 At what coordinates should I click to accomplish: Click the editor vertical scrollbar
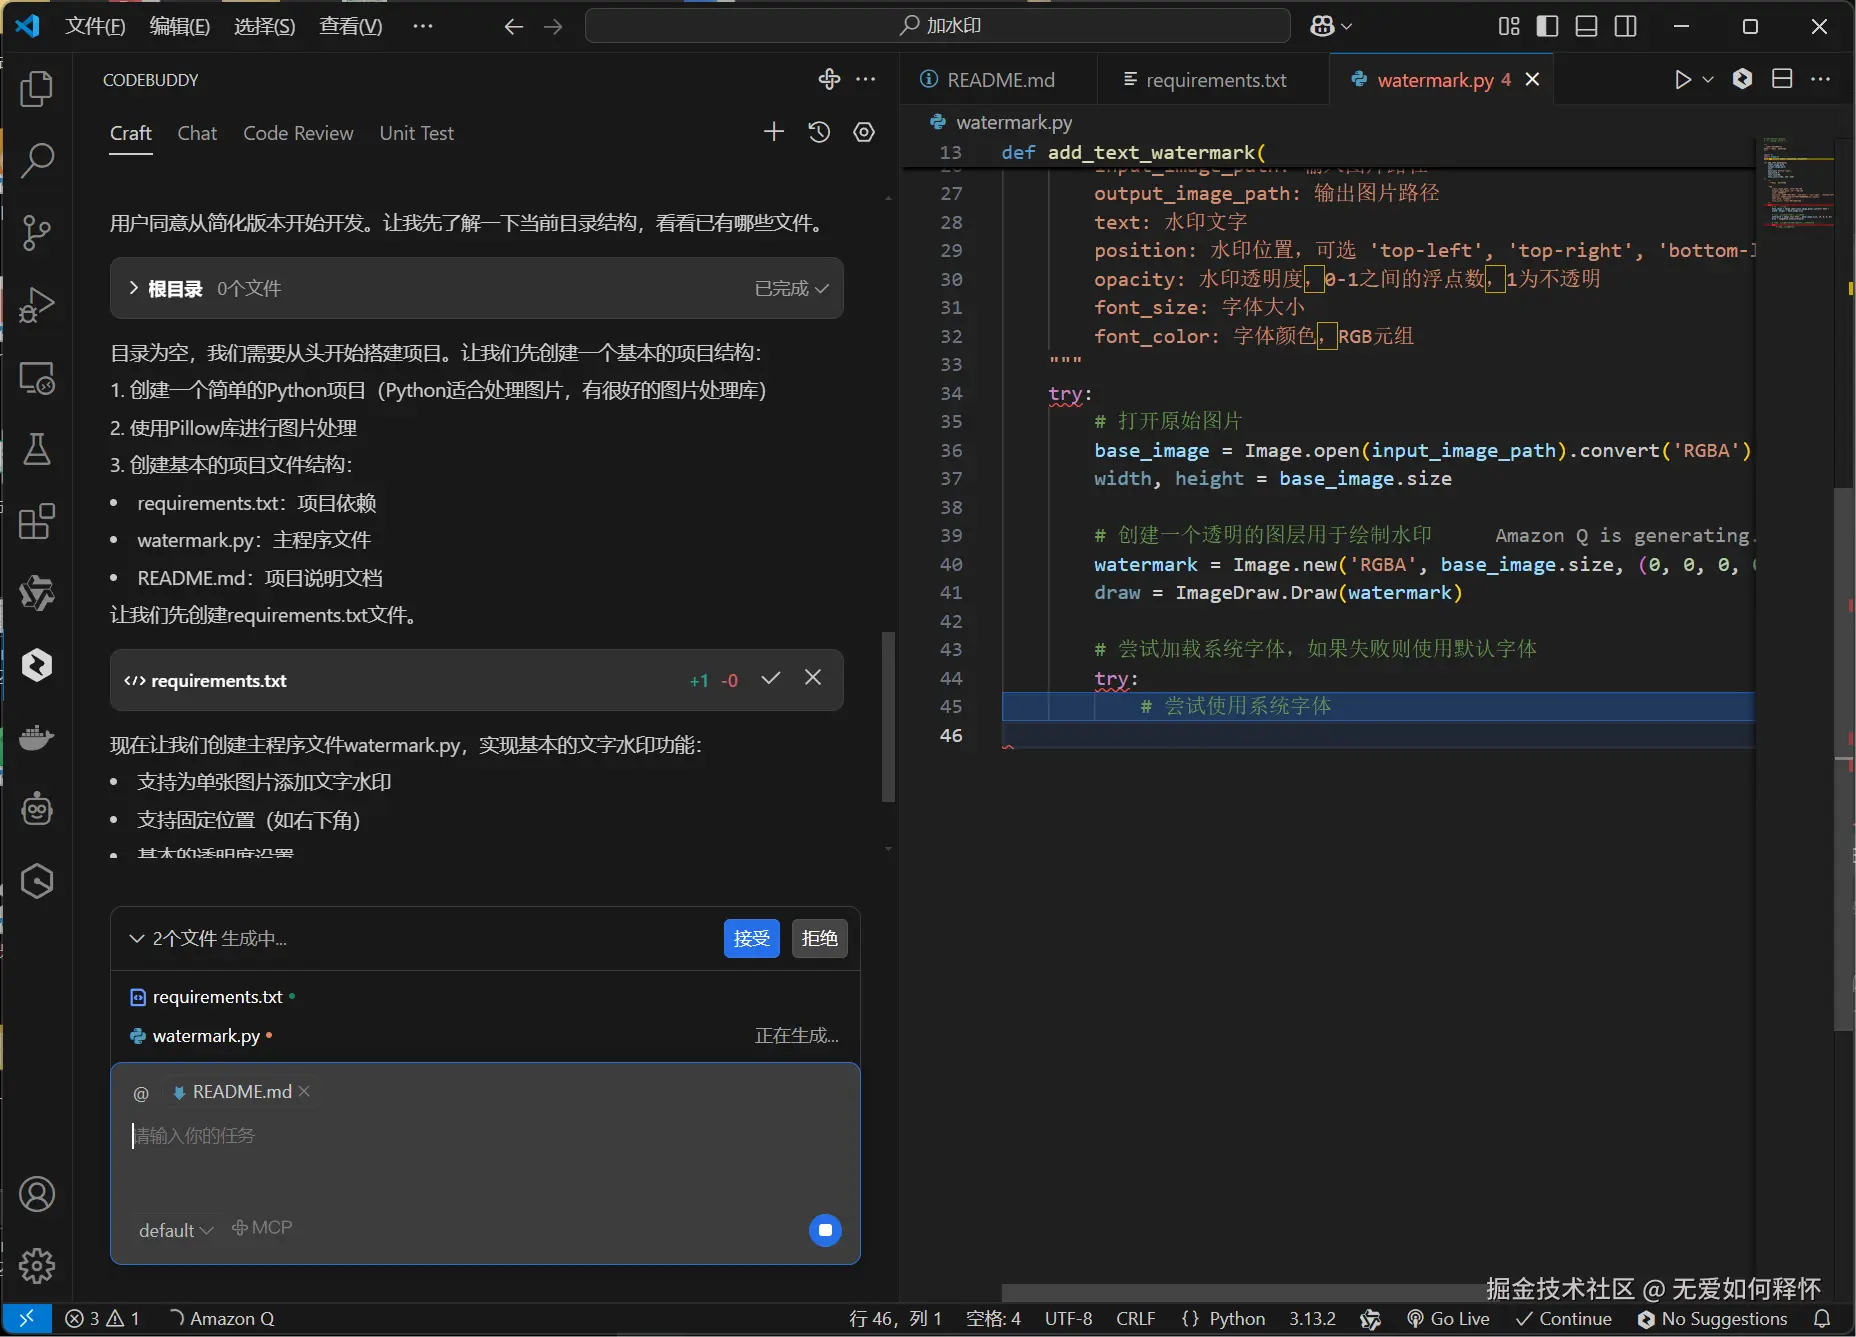[x=1842, y=760]
